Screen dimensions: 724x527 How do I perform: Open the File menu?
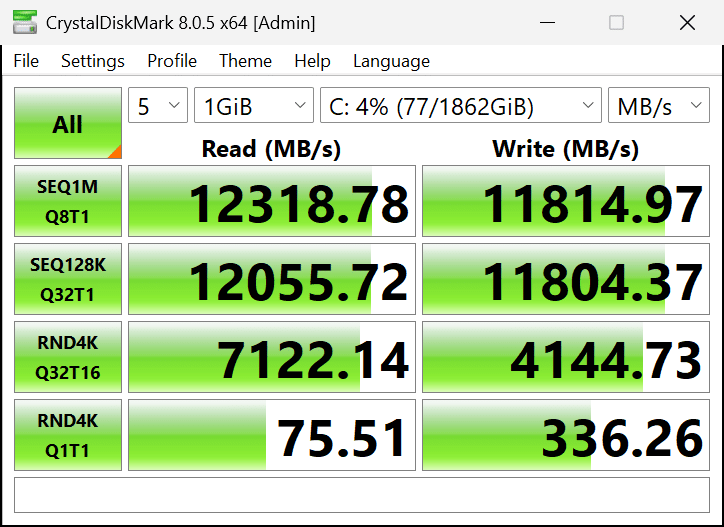[x=26, y=61]
